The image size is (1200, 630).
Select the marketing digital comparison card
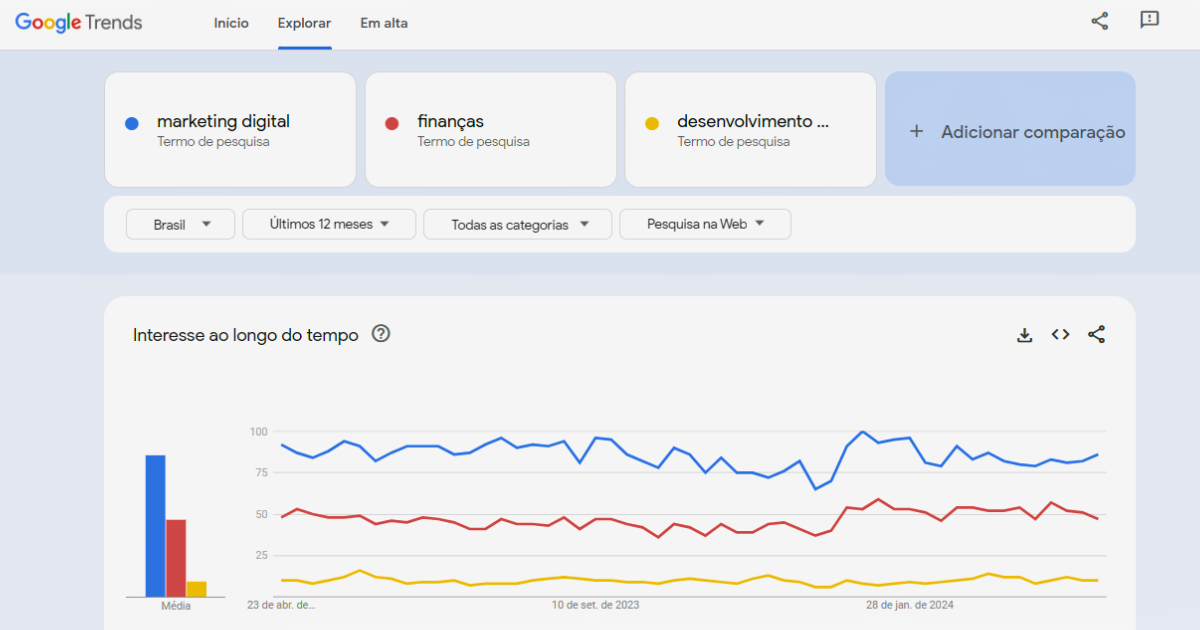point(230,130)
